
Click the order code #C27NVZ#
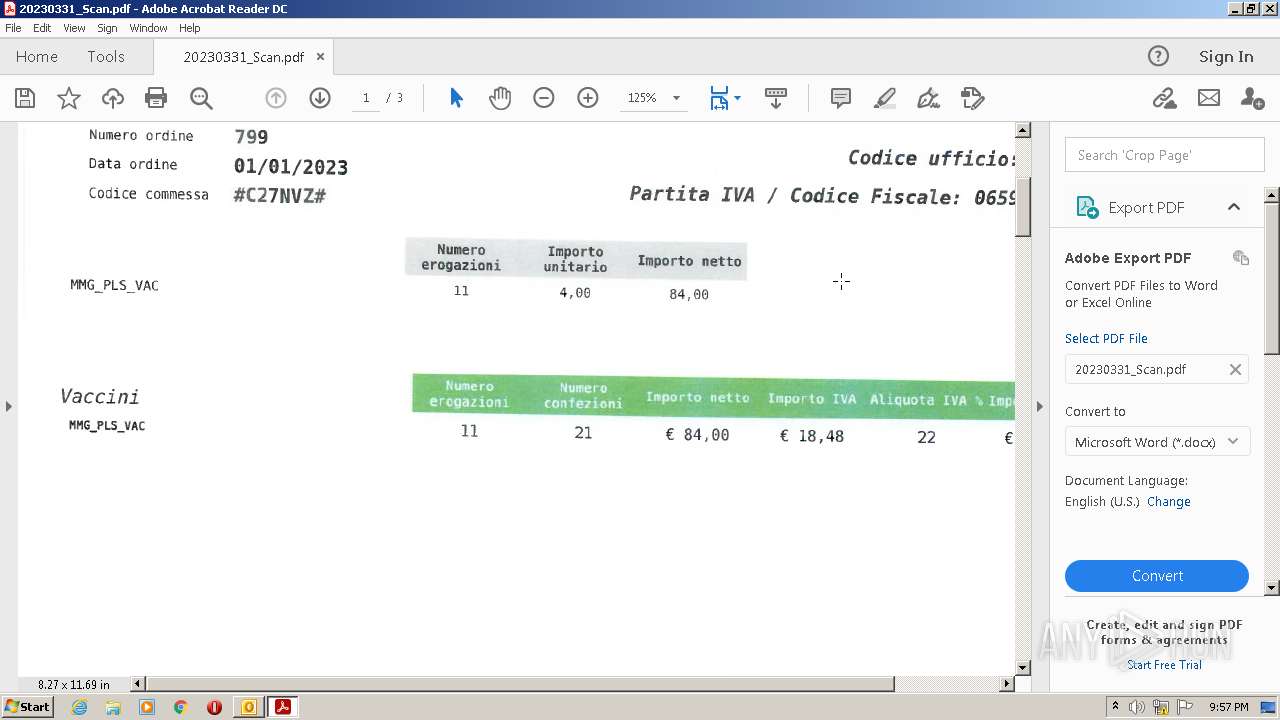(280, 196)
